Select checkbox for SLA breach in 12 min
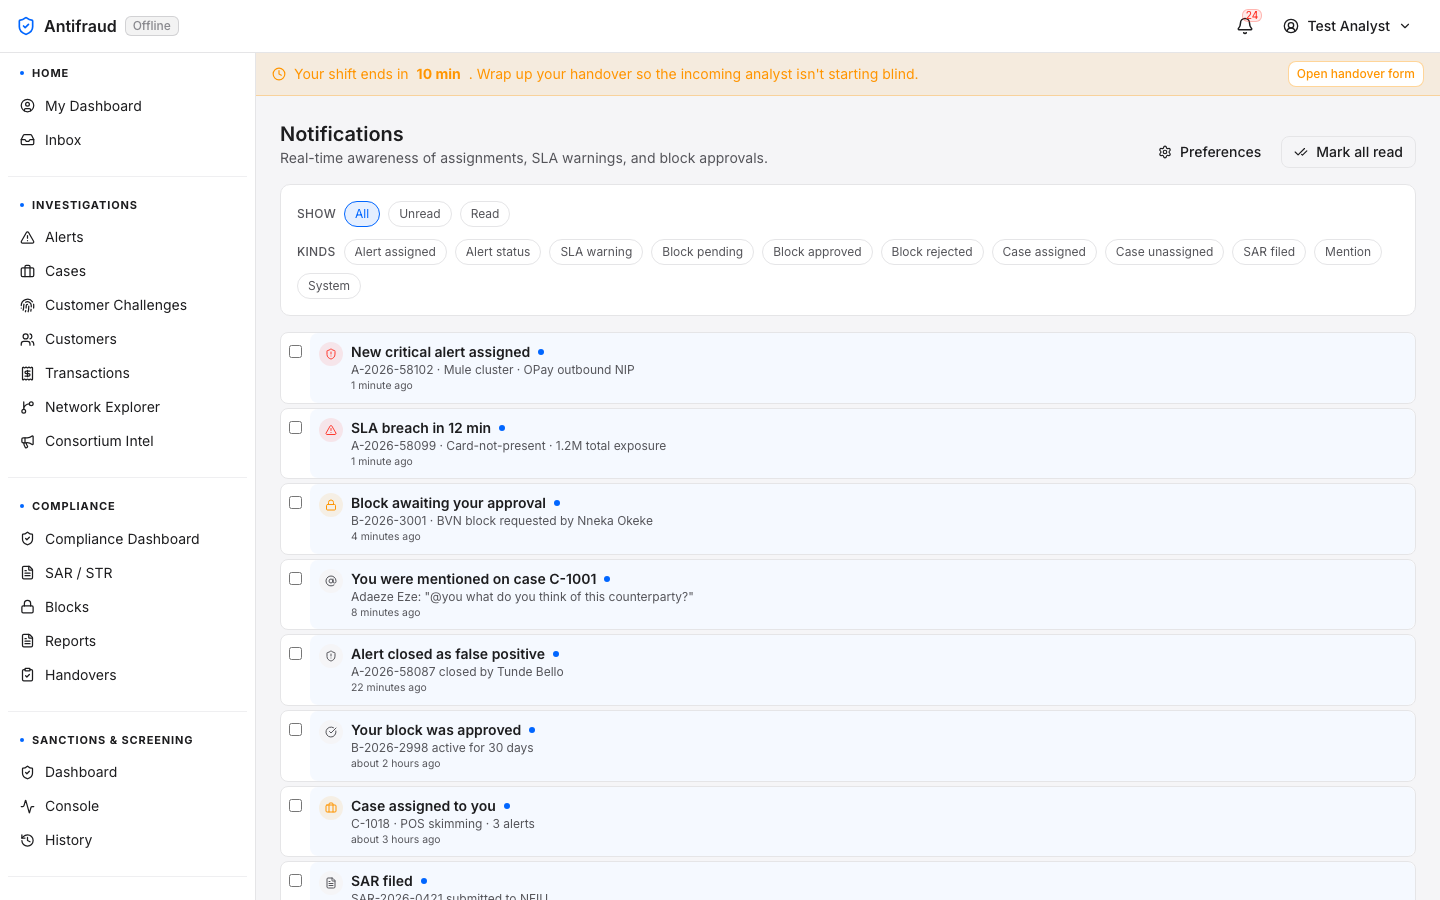Screen dimensions: 1440x900 pos(295,427)
